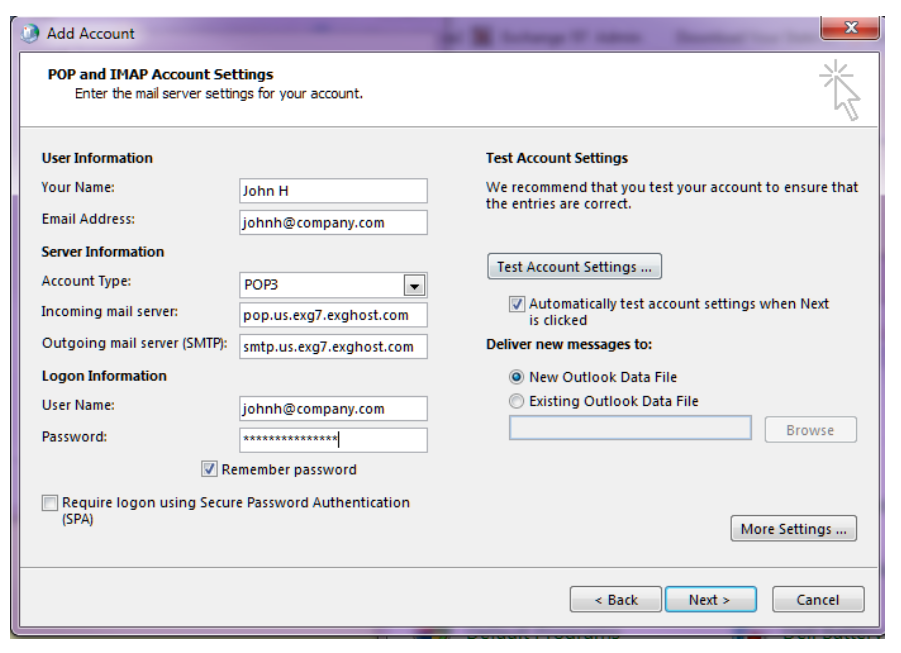901x653 pixels.
Task: Focus the Your Name field containing John H
Action: coord(333,191)
